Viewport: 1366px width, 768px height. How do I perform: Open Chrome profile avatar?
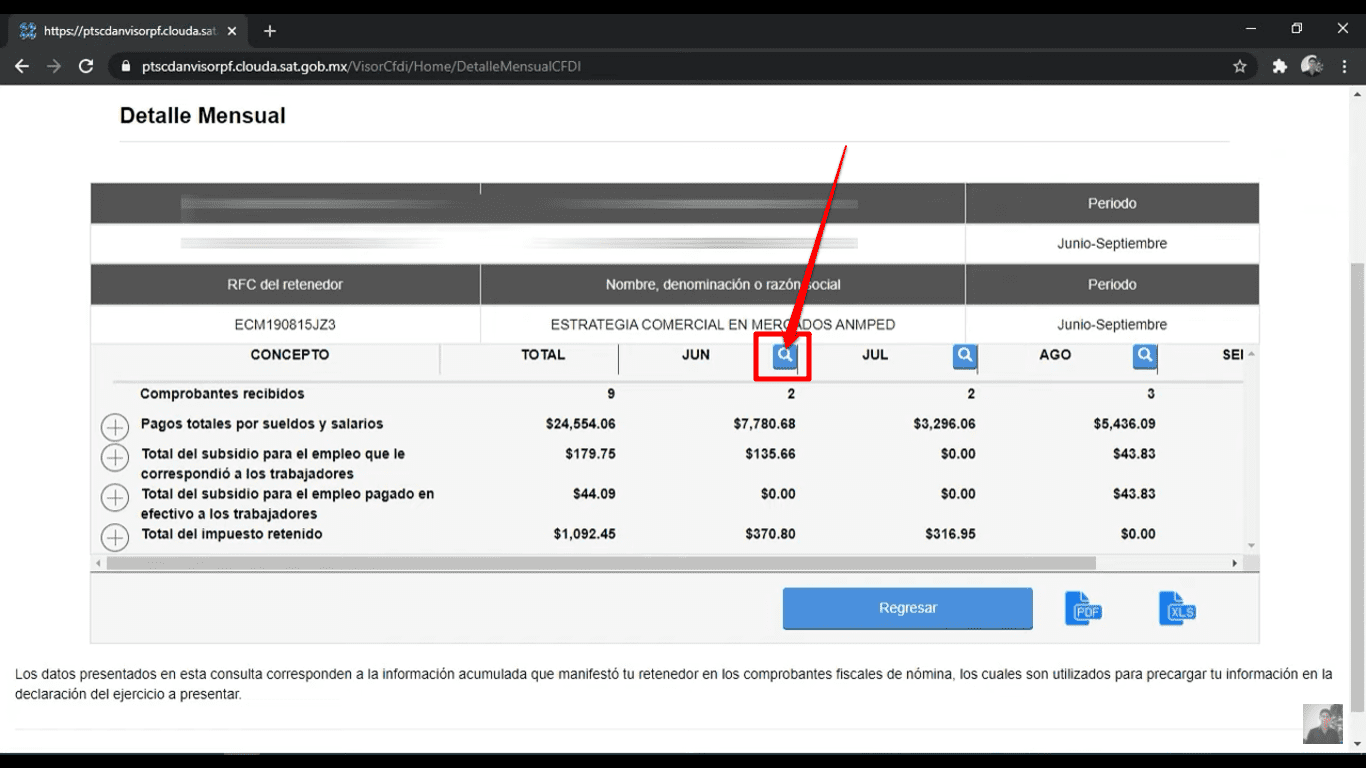pyautogui.click(x=1312, y=66)
